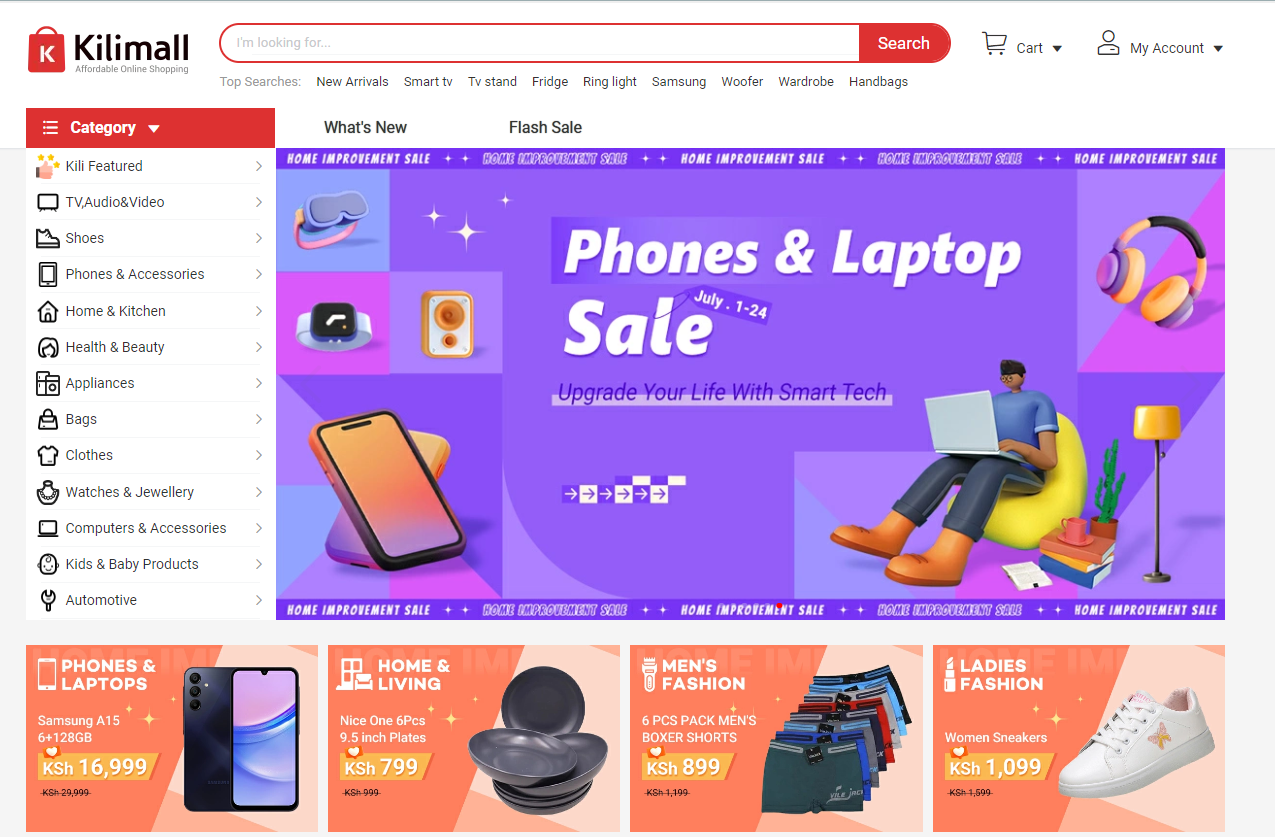Click the My Account person icon
Viewport: 1275px width, 837px height.
[1108, 43]
